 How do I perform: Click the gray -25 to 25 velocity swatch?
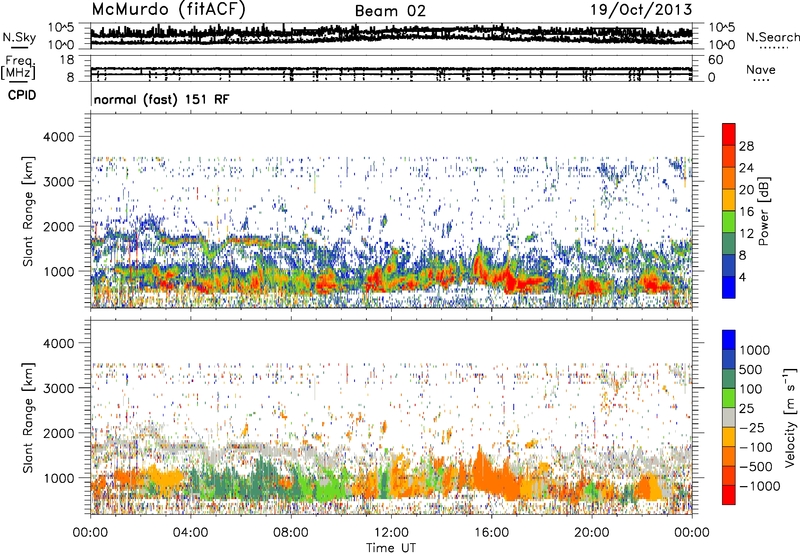(x=729, y=417)
